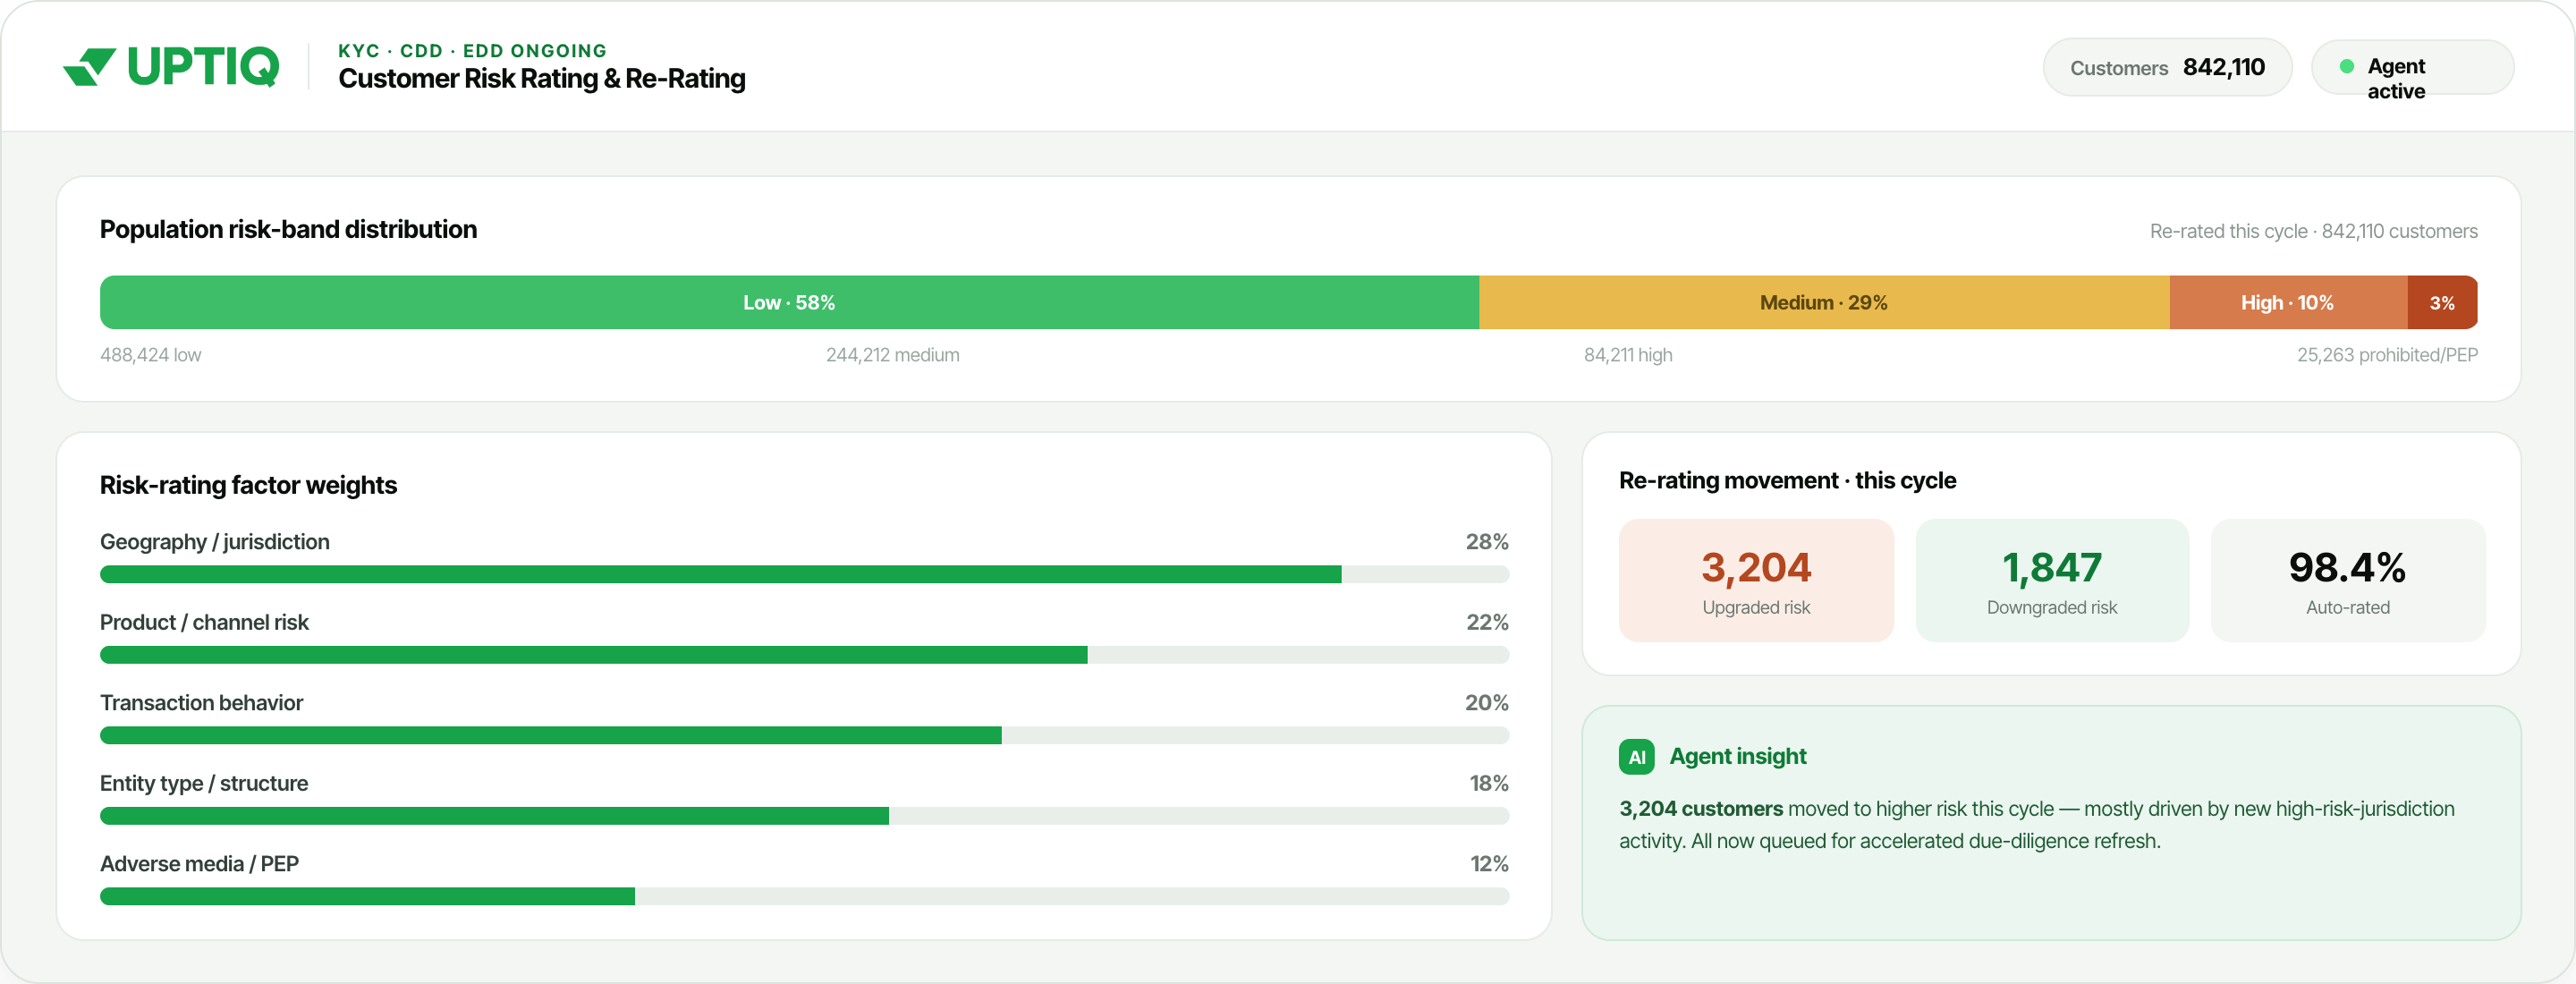Click the '25,263 prohibited/PEP' count
The image size is (2576, 984).
click(x=2386, y=355)
